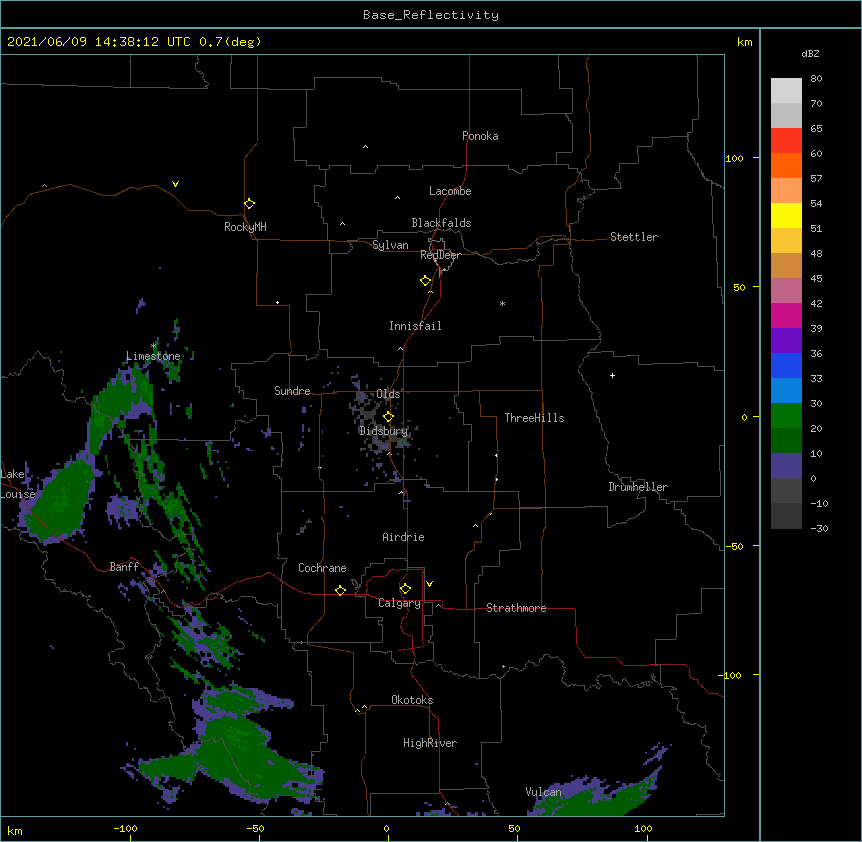Click the Drumheller town label
Viewport: 862px width, 842px height.
point(638,487)
